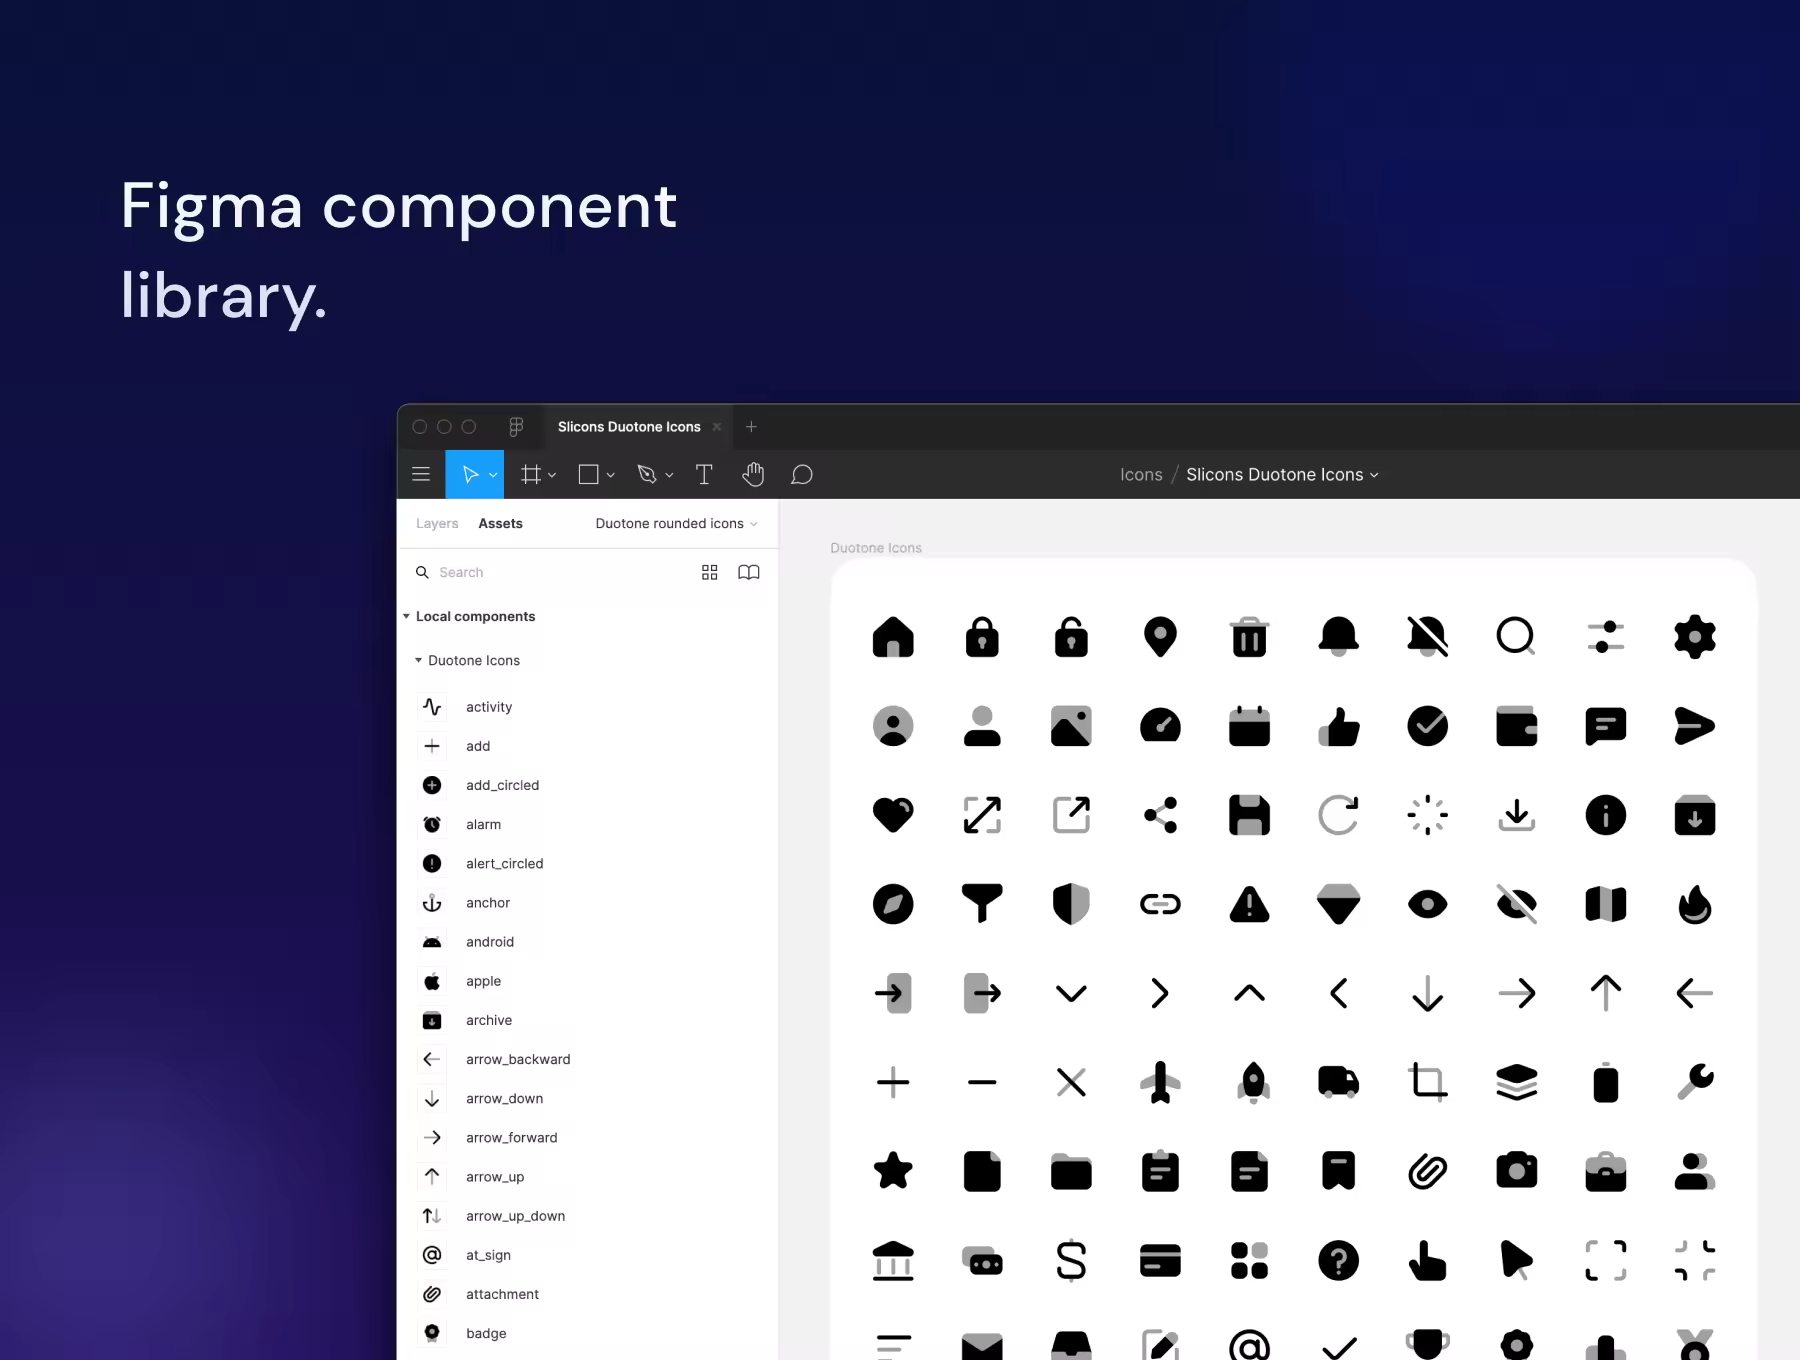The height and width of the screenshot is (1360, 1800).
Task: Switch to grid view in Assets
Action: click(710, 572)
